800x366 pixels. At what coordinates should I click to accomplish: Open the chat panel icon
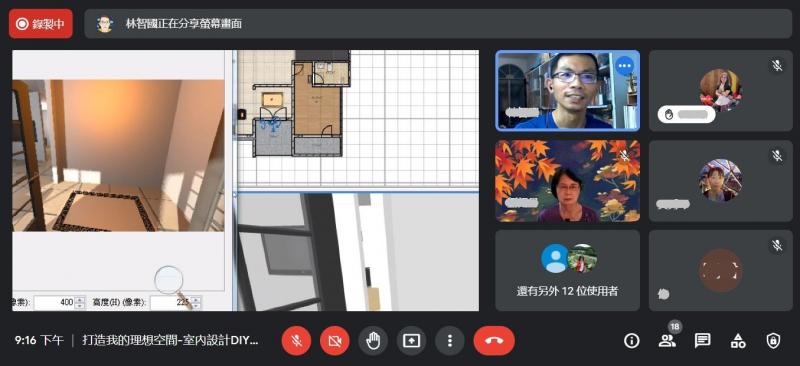(x=703, y=340)
